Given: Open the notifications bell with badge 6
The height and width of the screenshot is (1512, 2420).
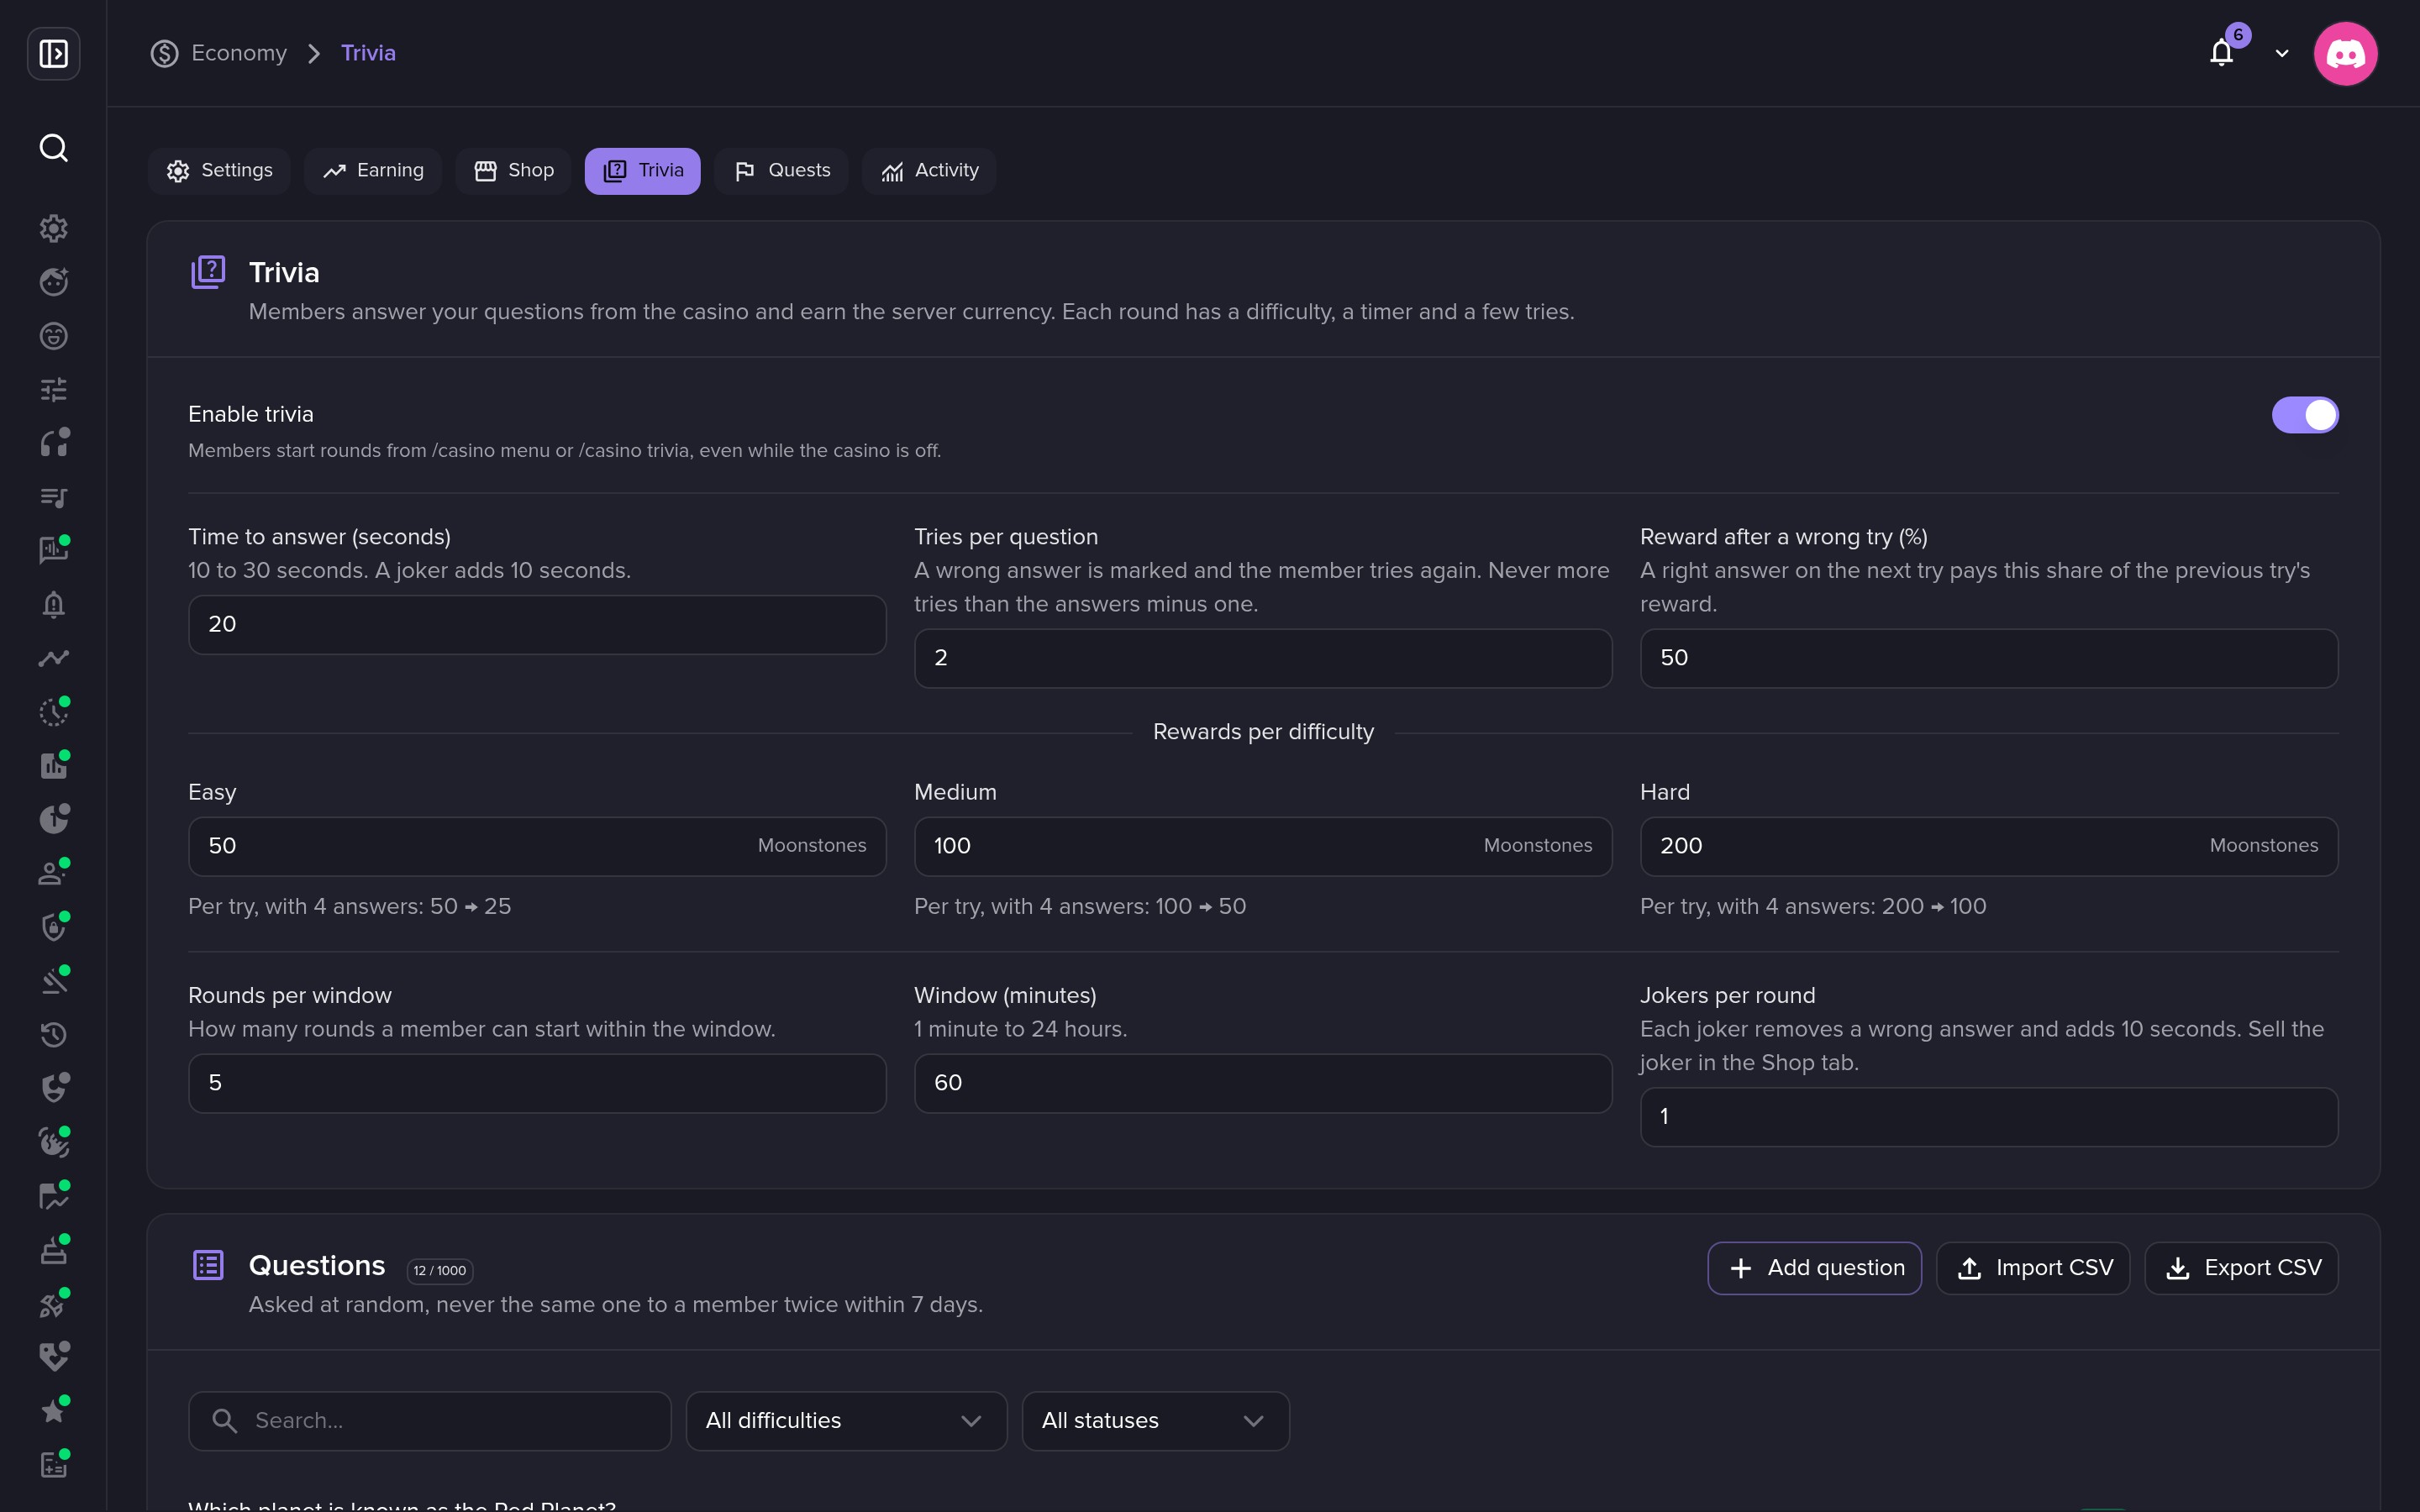Looking at the screenshot, I should tap(2222, 52).
